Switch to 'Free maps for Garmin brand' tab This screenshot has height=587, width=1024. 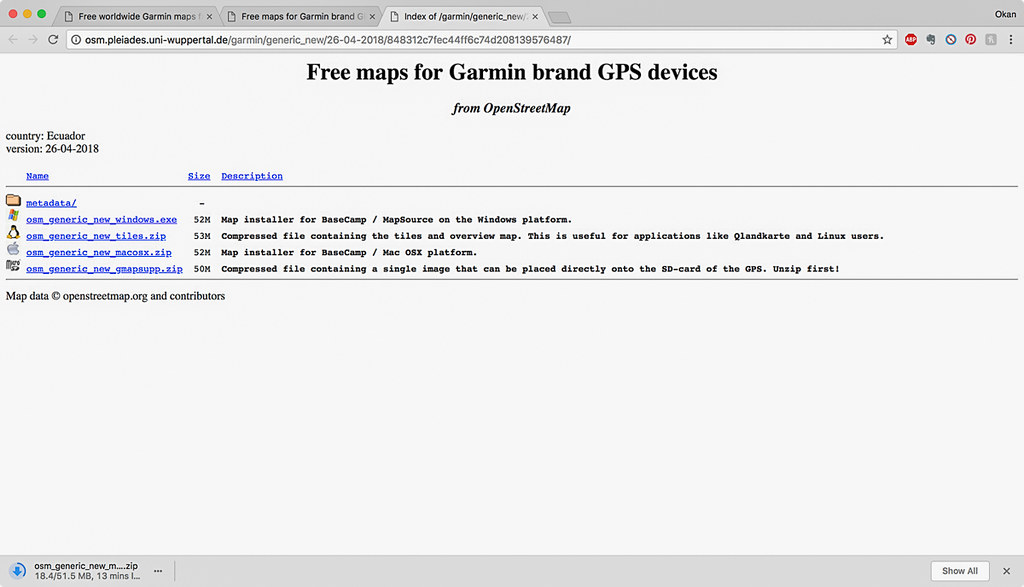click(300, 16)
